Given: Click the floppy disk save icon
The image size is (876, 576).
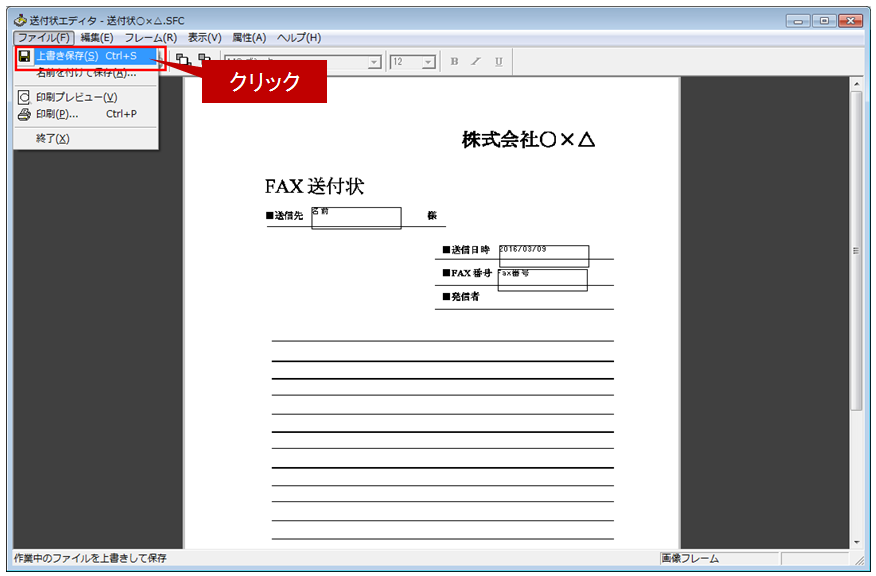Looking at the screenshot, I should [24, 56].
